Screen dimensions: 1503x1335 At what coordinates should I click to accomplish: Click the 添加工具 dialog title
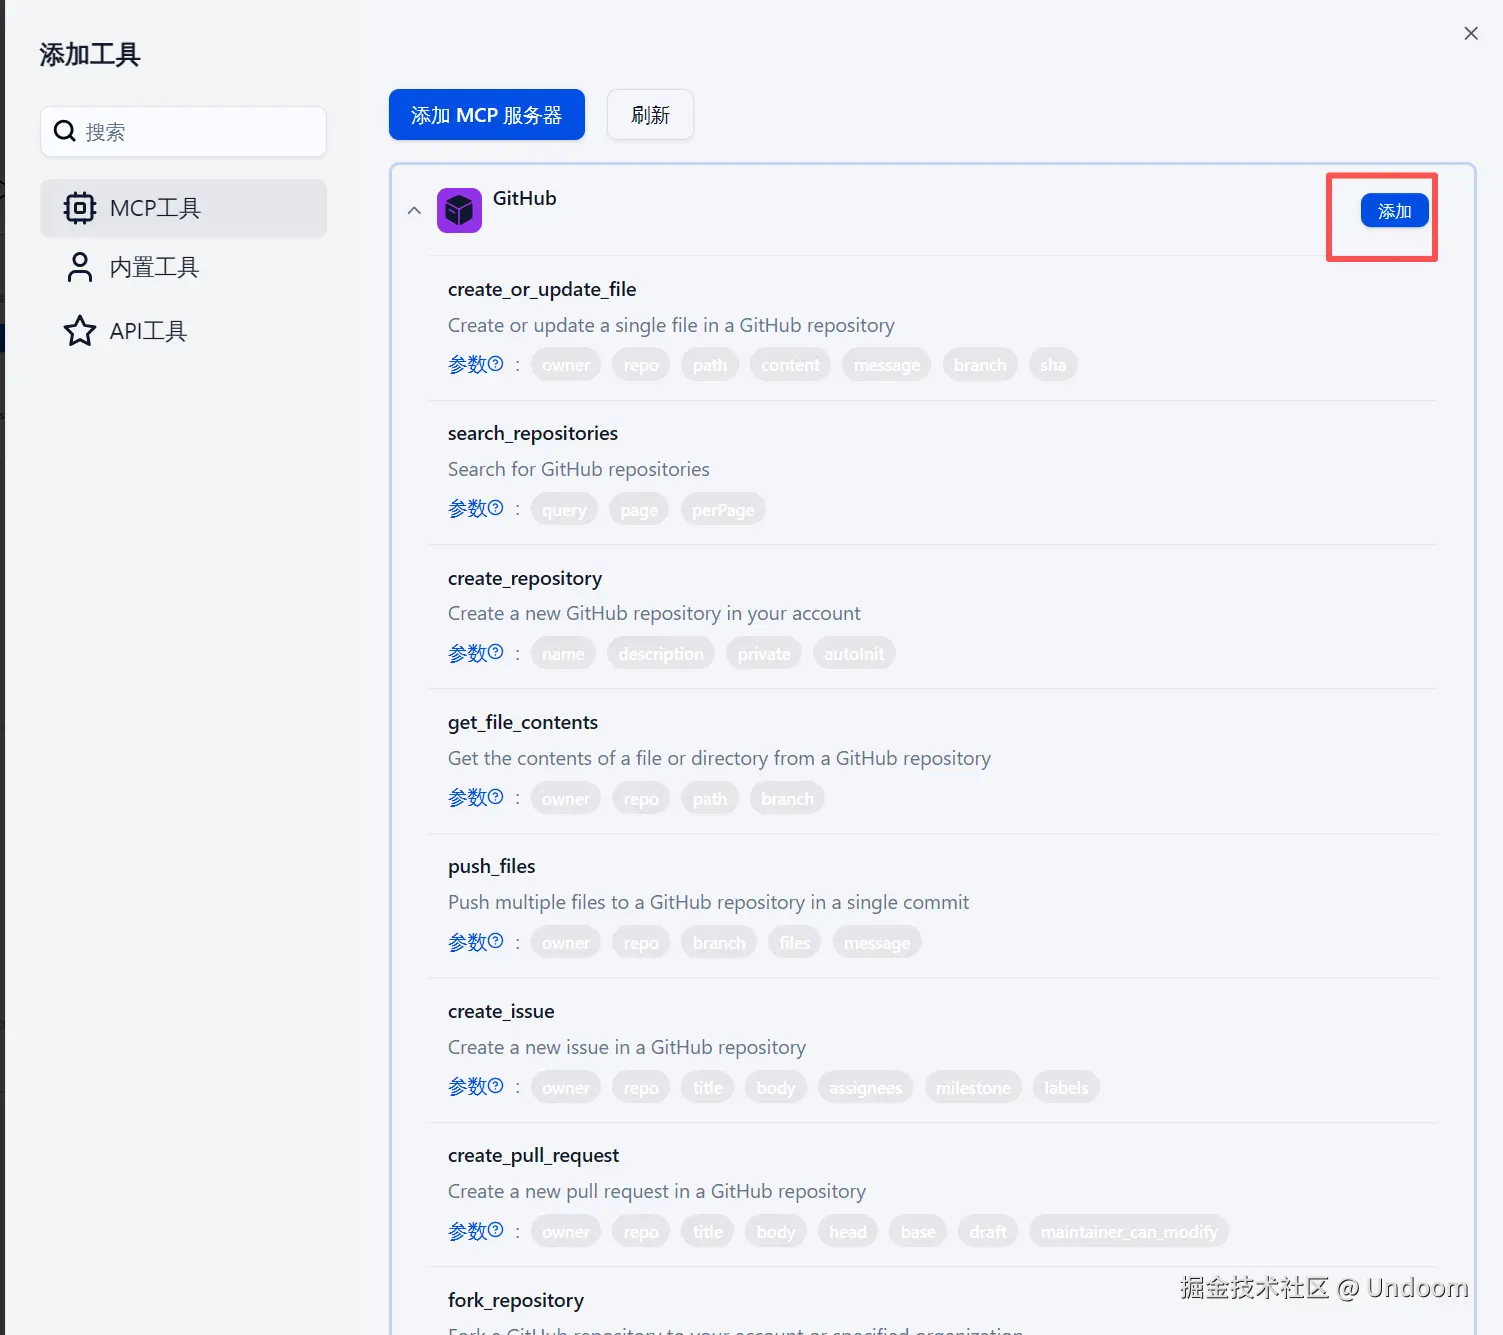coord(90,54)
